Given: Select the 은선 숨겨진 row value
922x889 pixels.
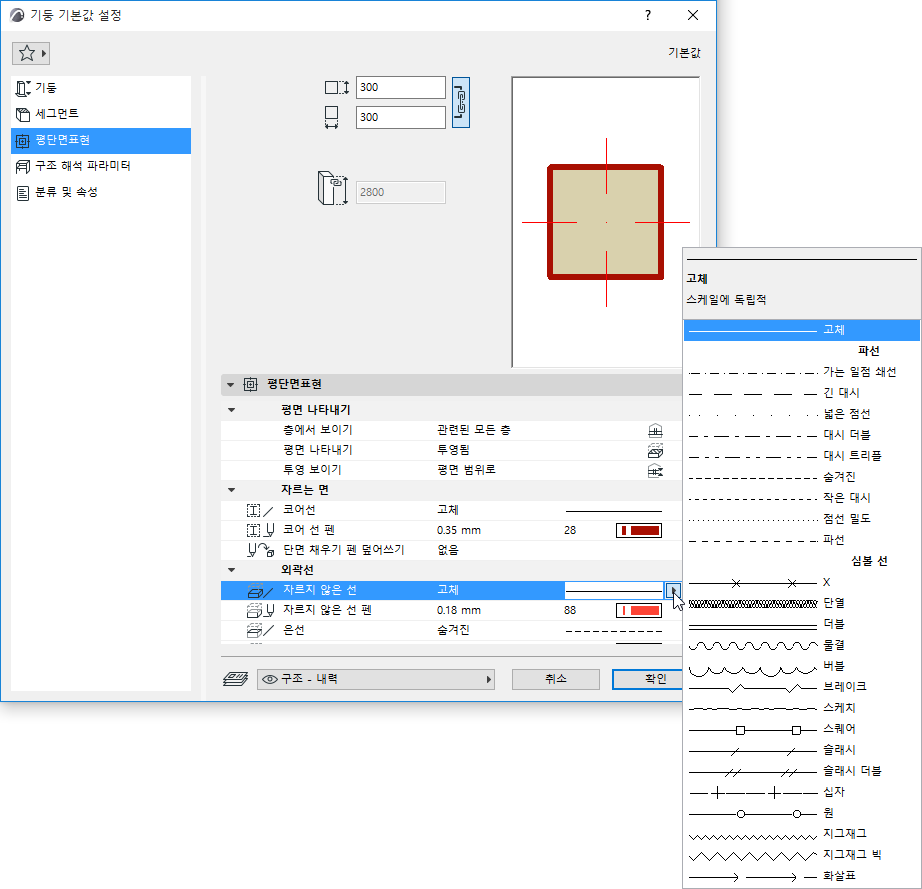Looking at the screenshot, I should coord(453,630).
